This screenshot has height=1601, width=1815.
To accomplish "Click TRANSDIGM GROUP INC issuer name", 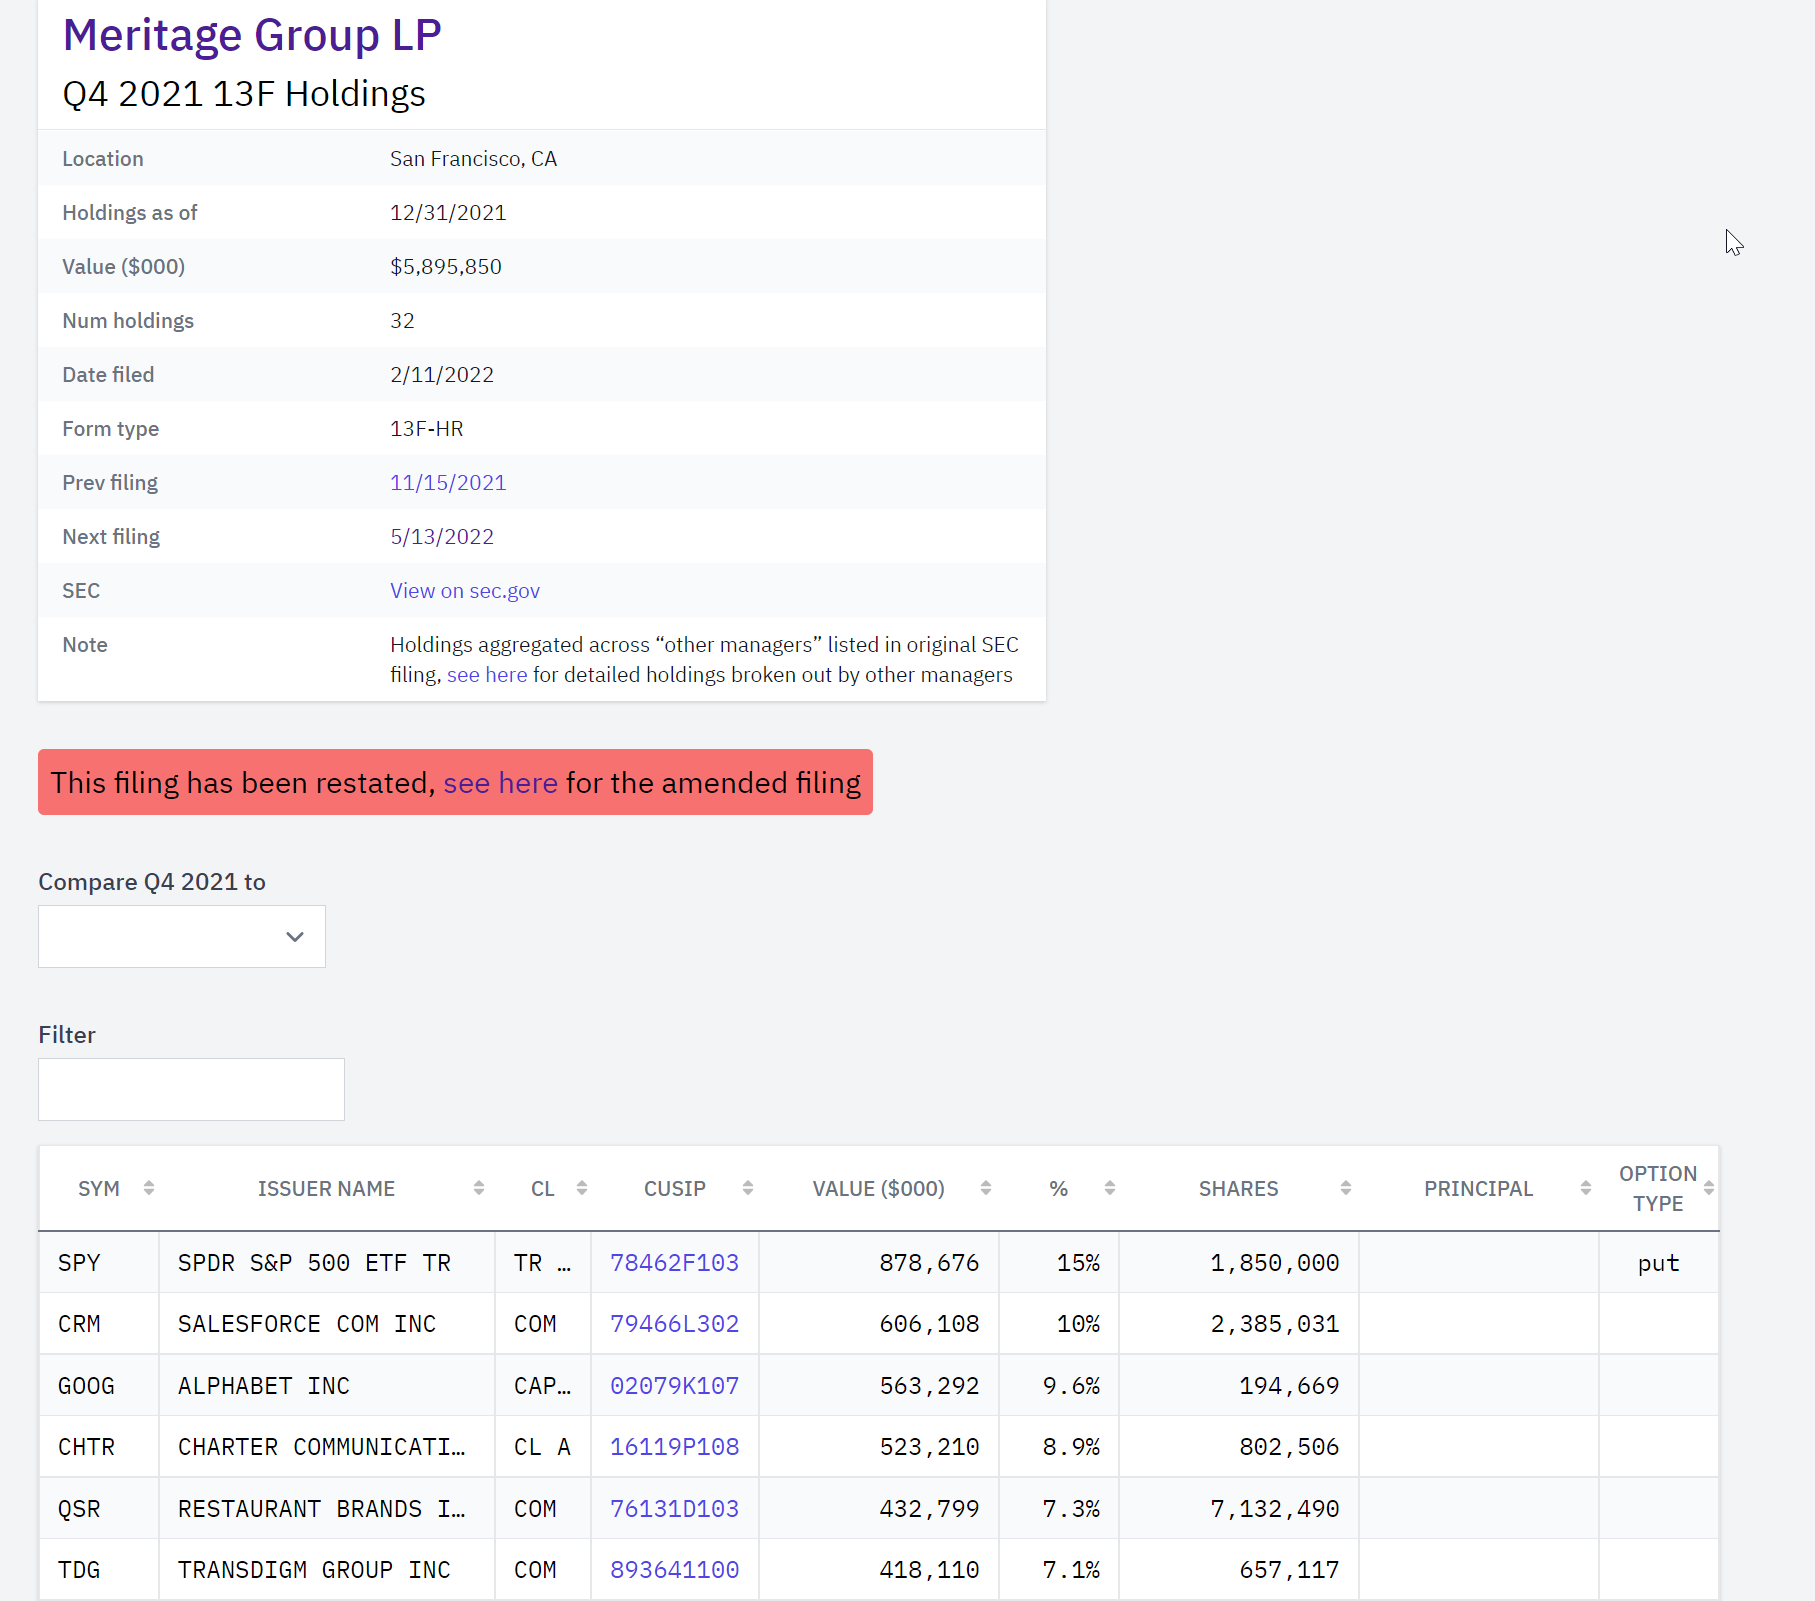I will click(x=314, y=1570).
